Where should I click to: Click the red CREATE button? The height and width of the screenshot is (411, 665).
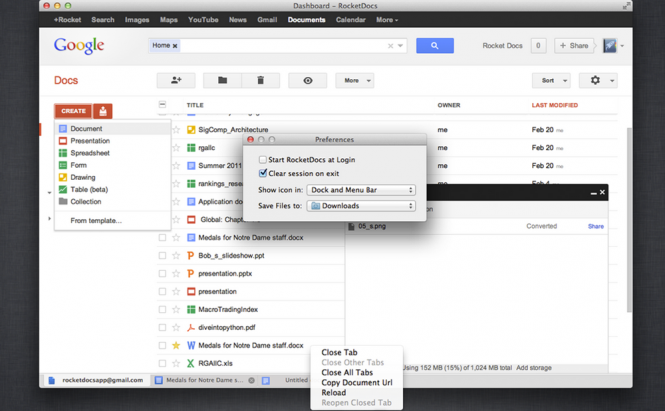point(73,111)
